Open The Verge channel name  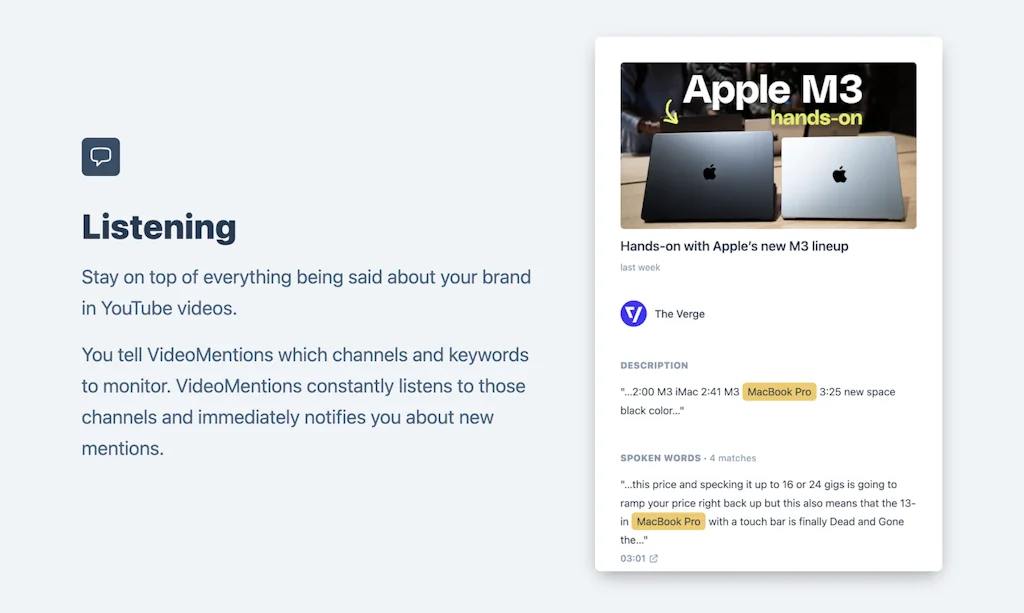pos(680,314)
